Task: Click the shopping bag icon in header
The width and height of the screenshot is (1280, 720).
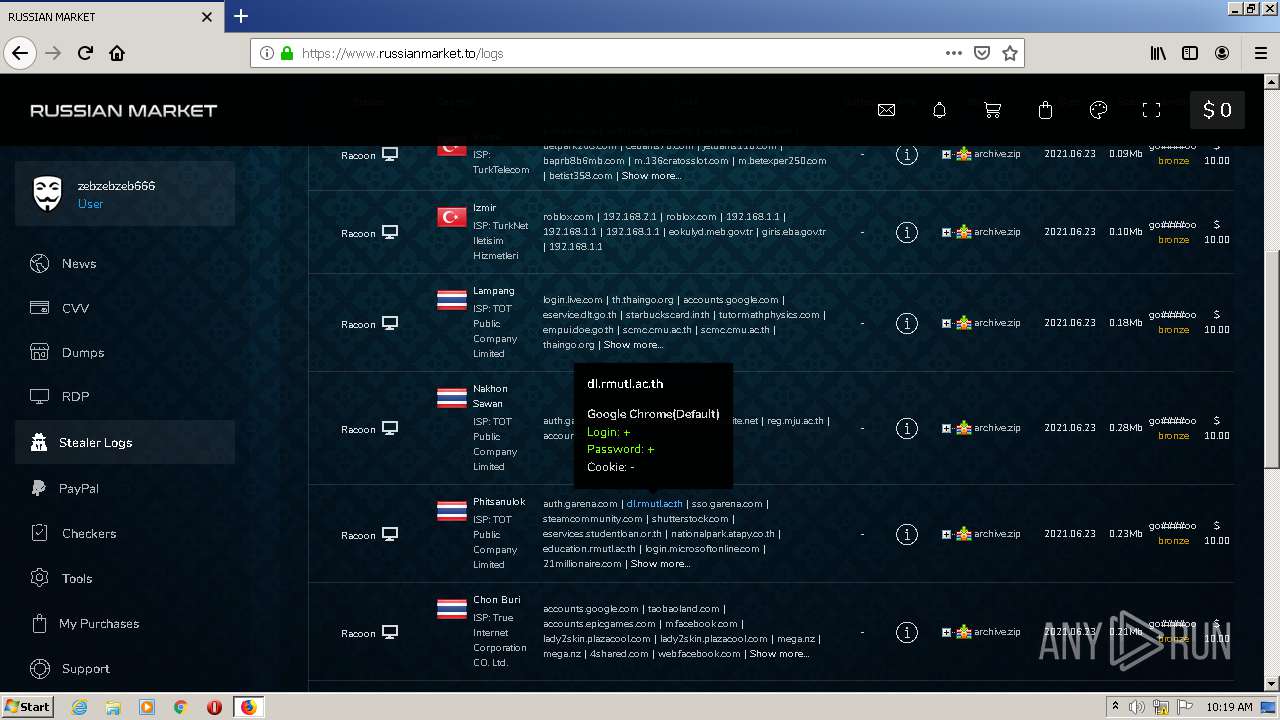Action: coord(1045,110)
